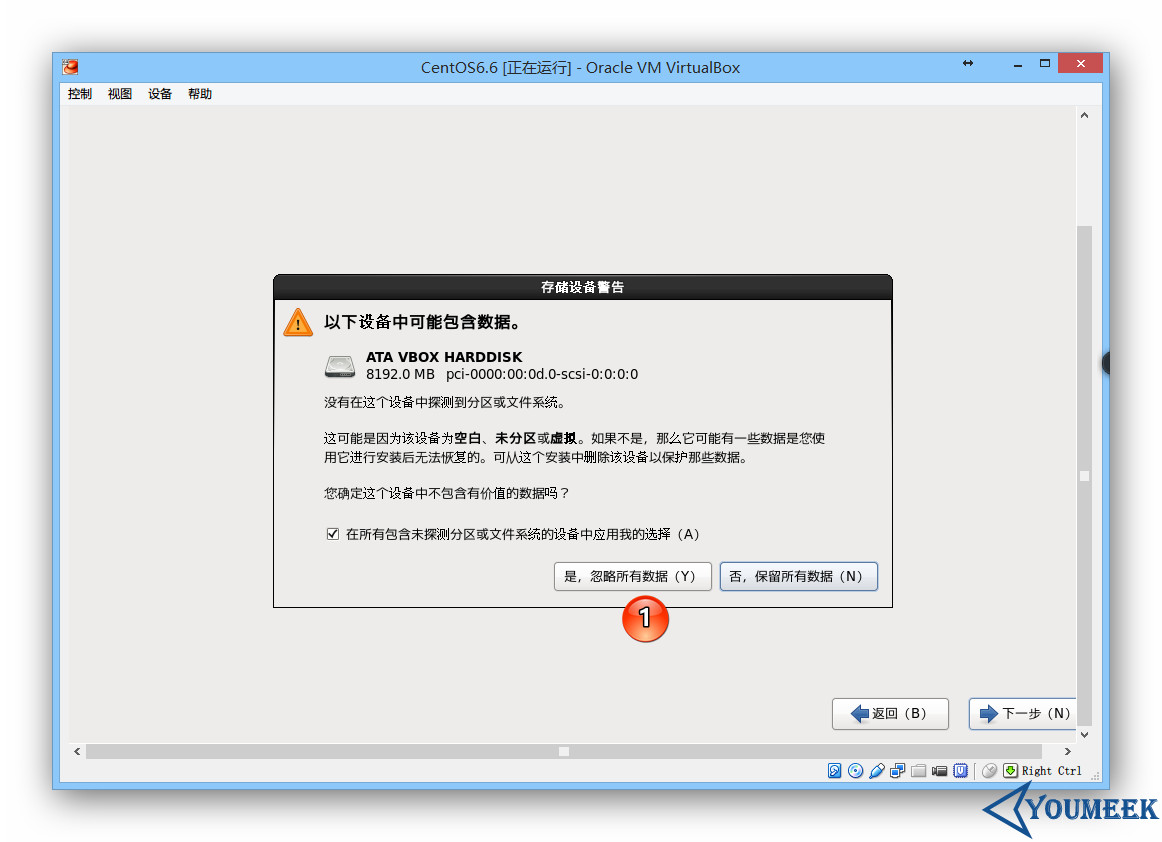This screenshot has width=1162, height=842.
Task: Open the 控制 (Machine) menu
Action: tap(79, 93)
